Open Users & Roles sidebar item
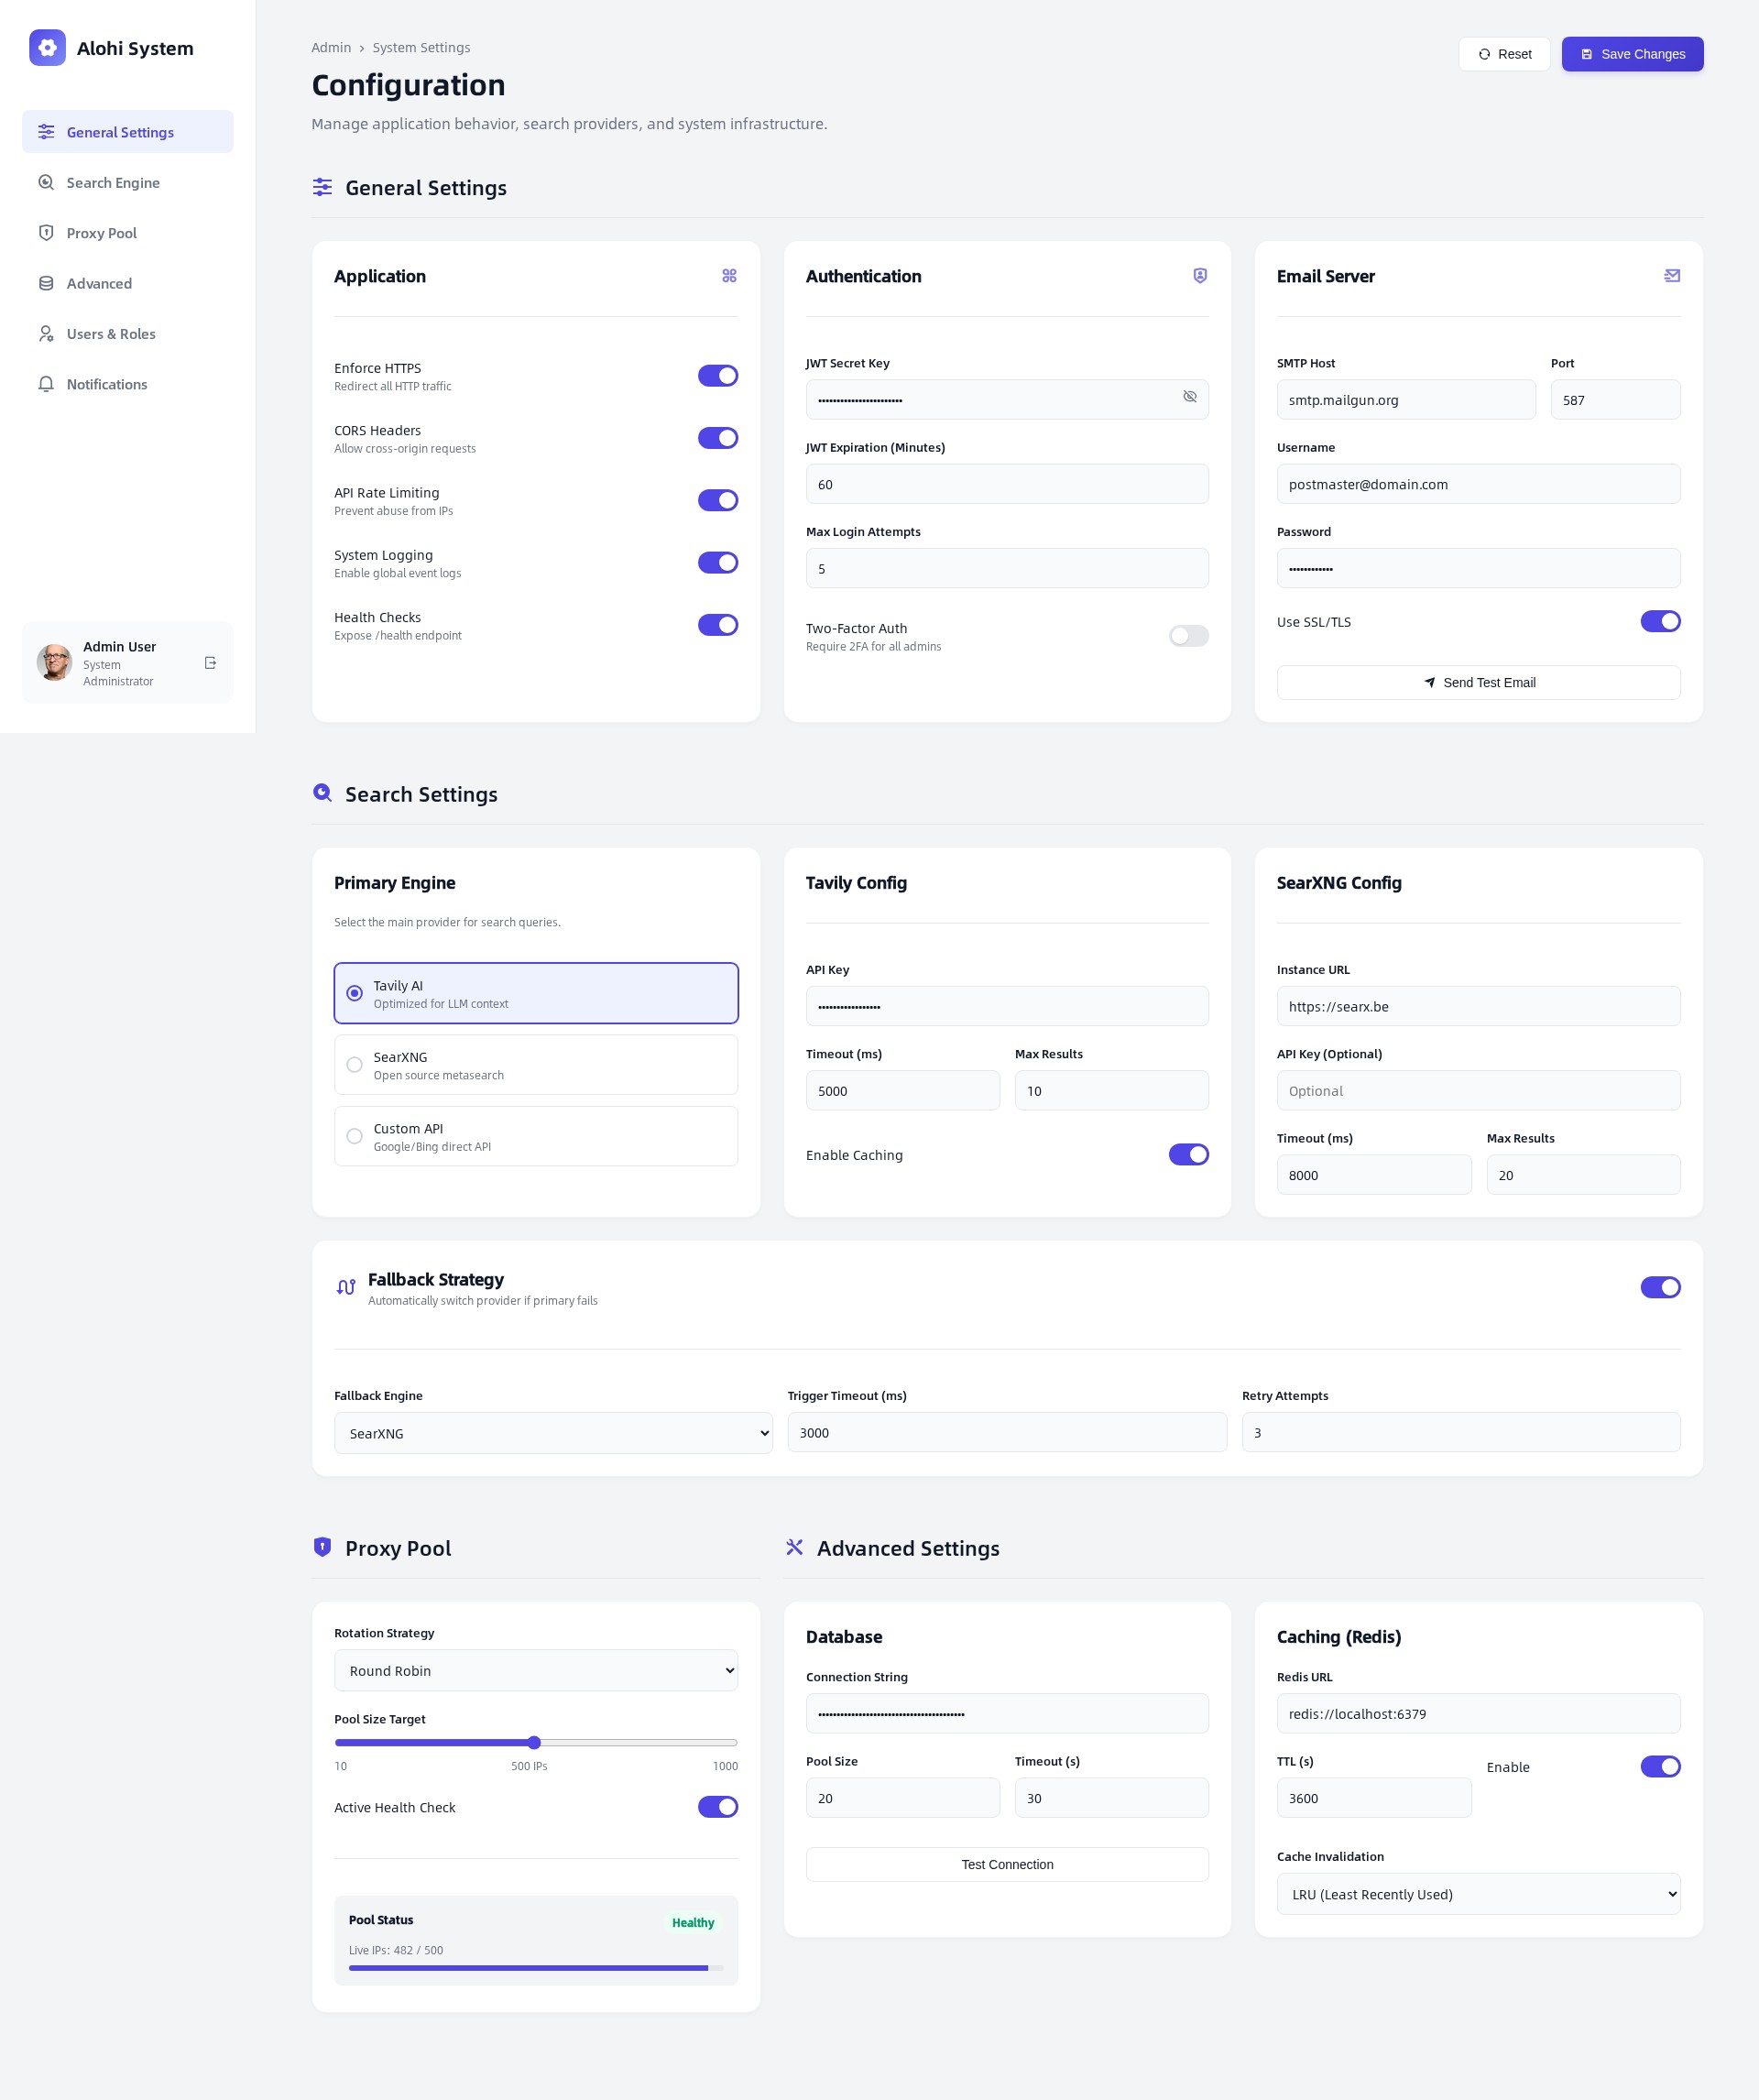Viewport: 1759px width, 2100px height. [x=111, y=334]
